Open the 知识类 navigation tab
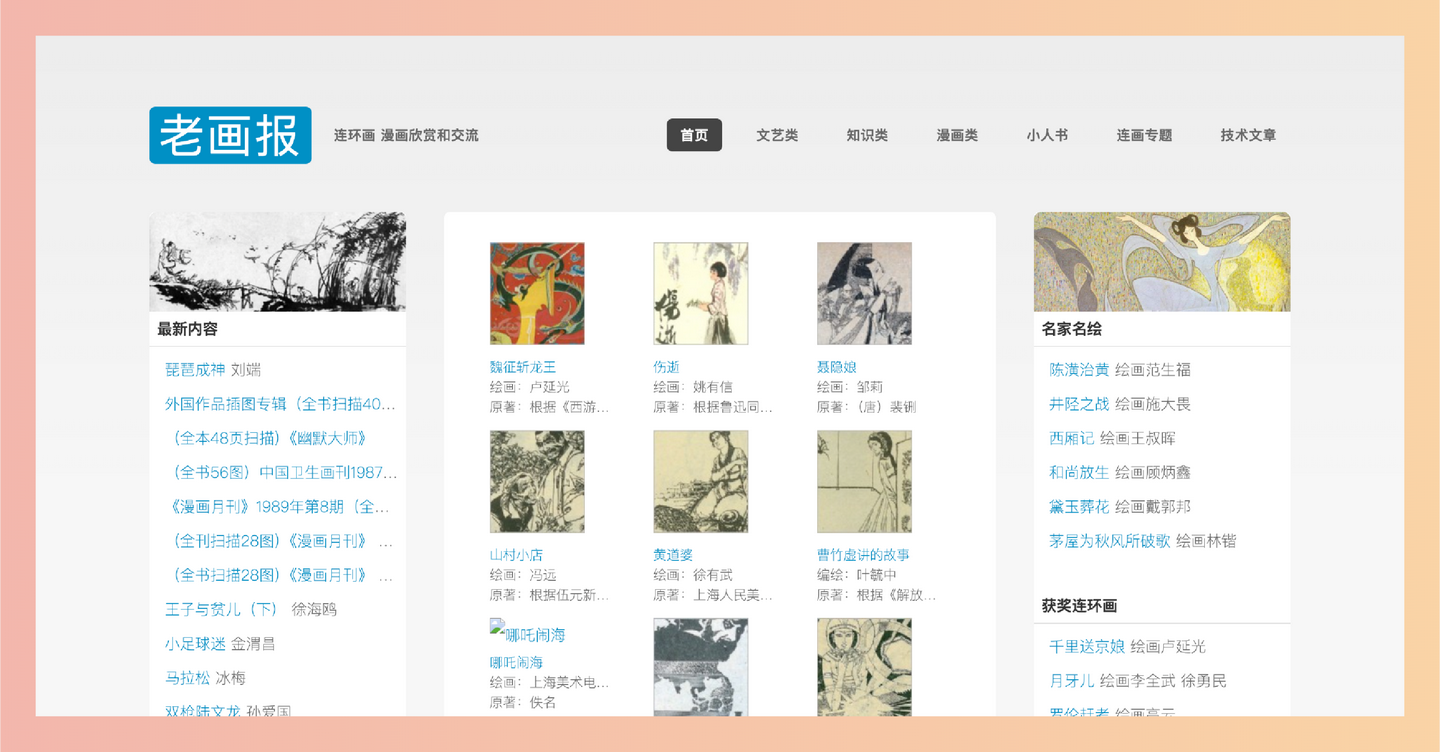Screen dimensions: 1440x752 (x=867, y=135)
